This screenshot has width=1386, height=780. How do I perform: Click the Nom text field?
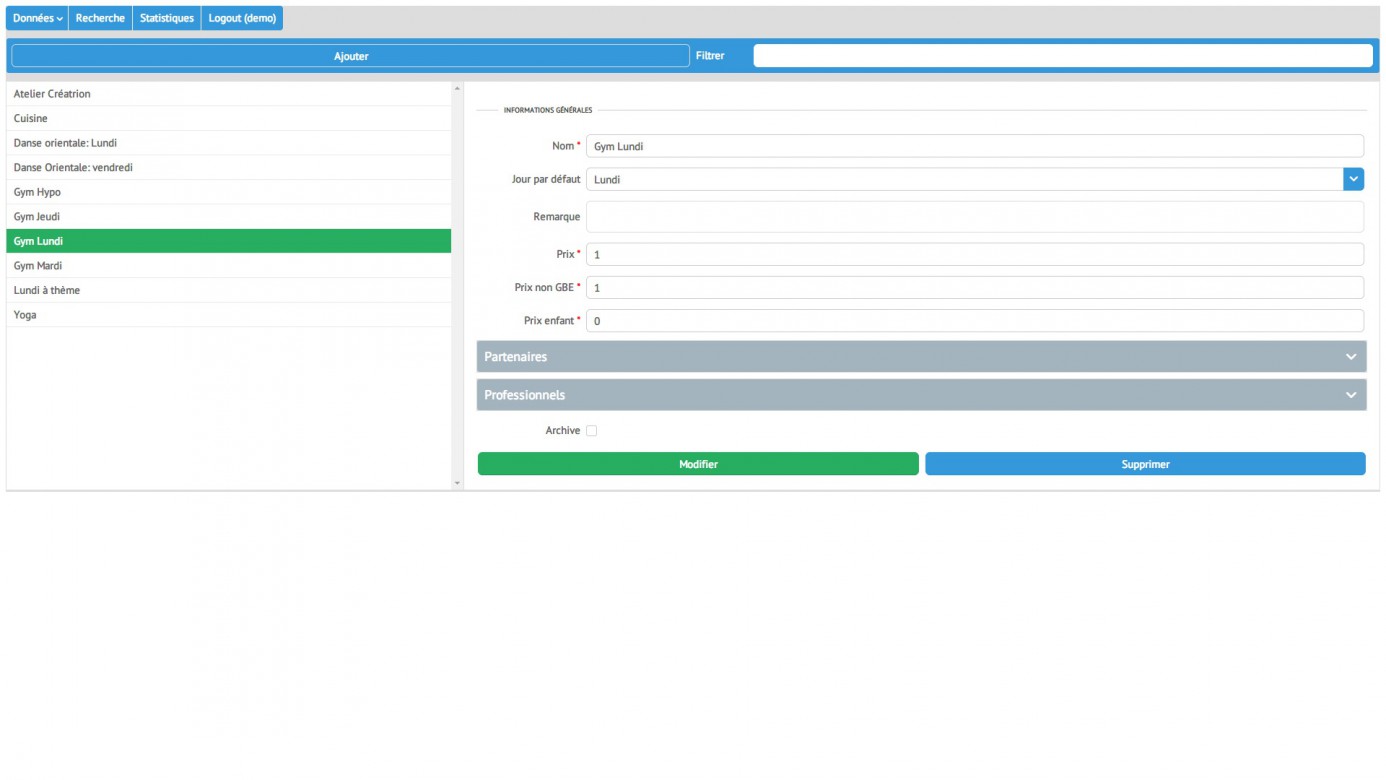975,146
